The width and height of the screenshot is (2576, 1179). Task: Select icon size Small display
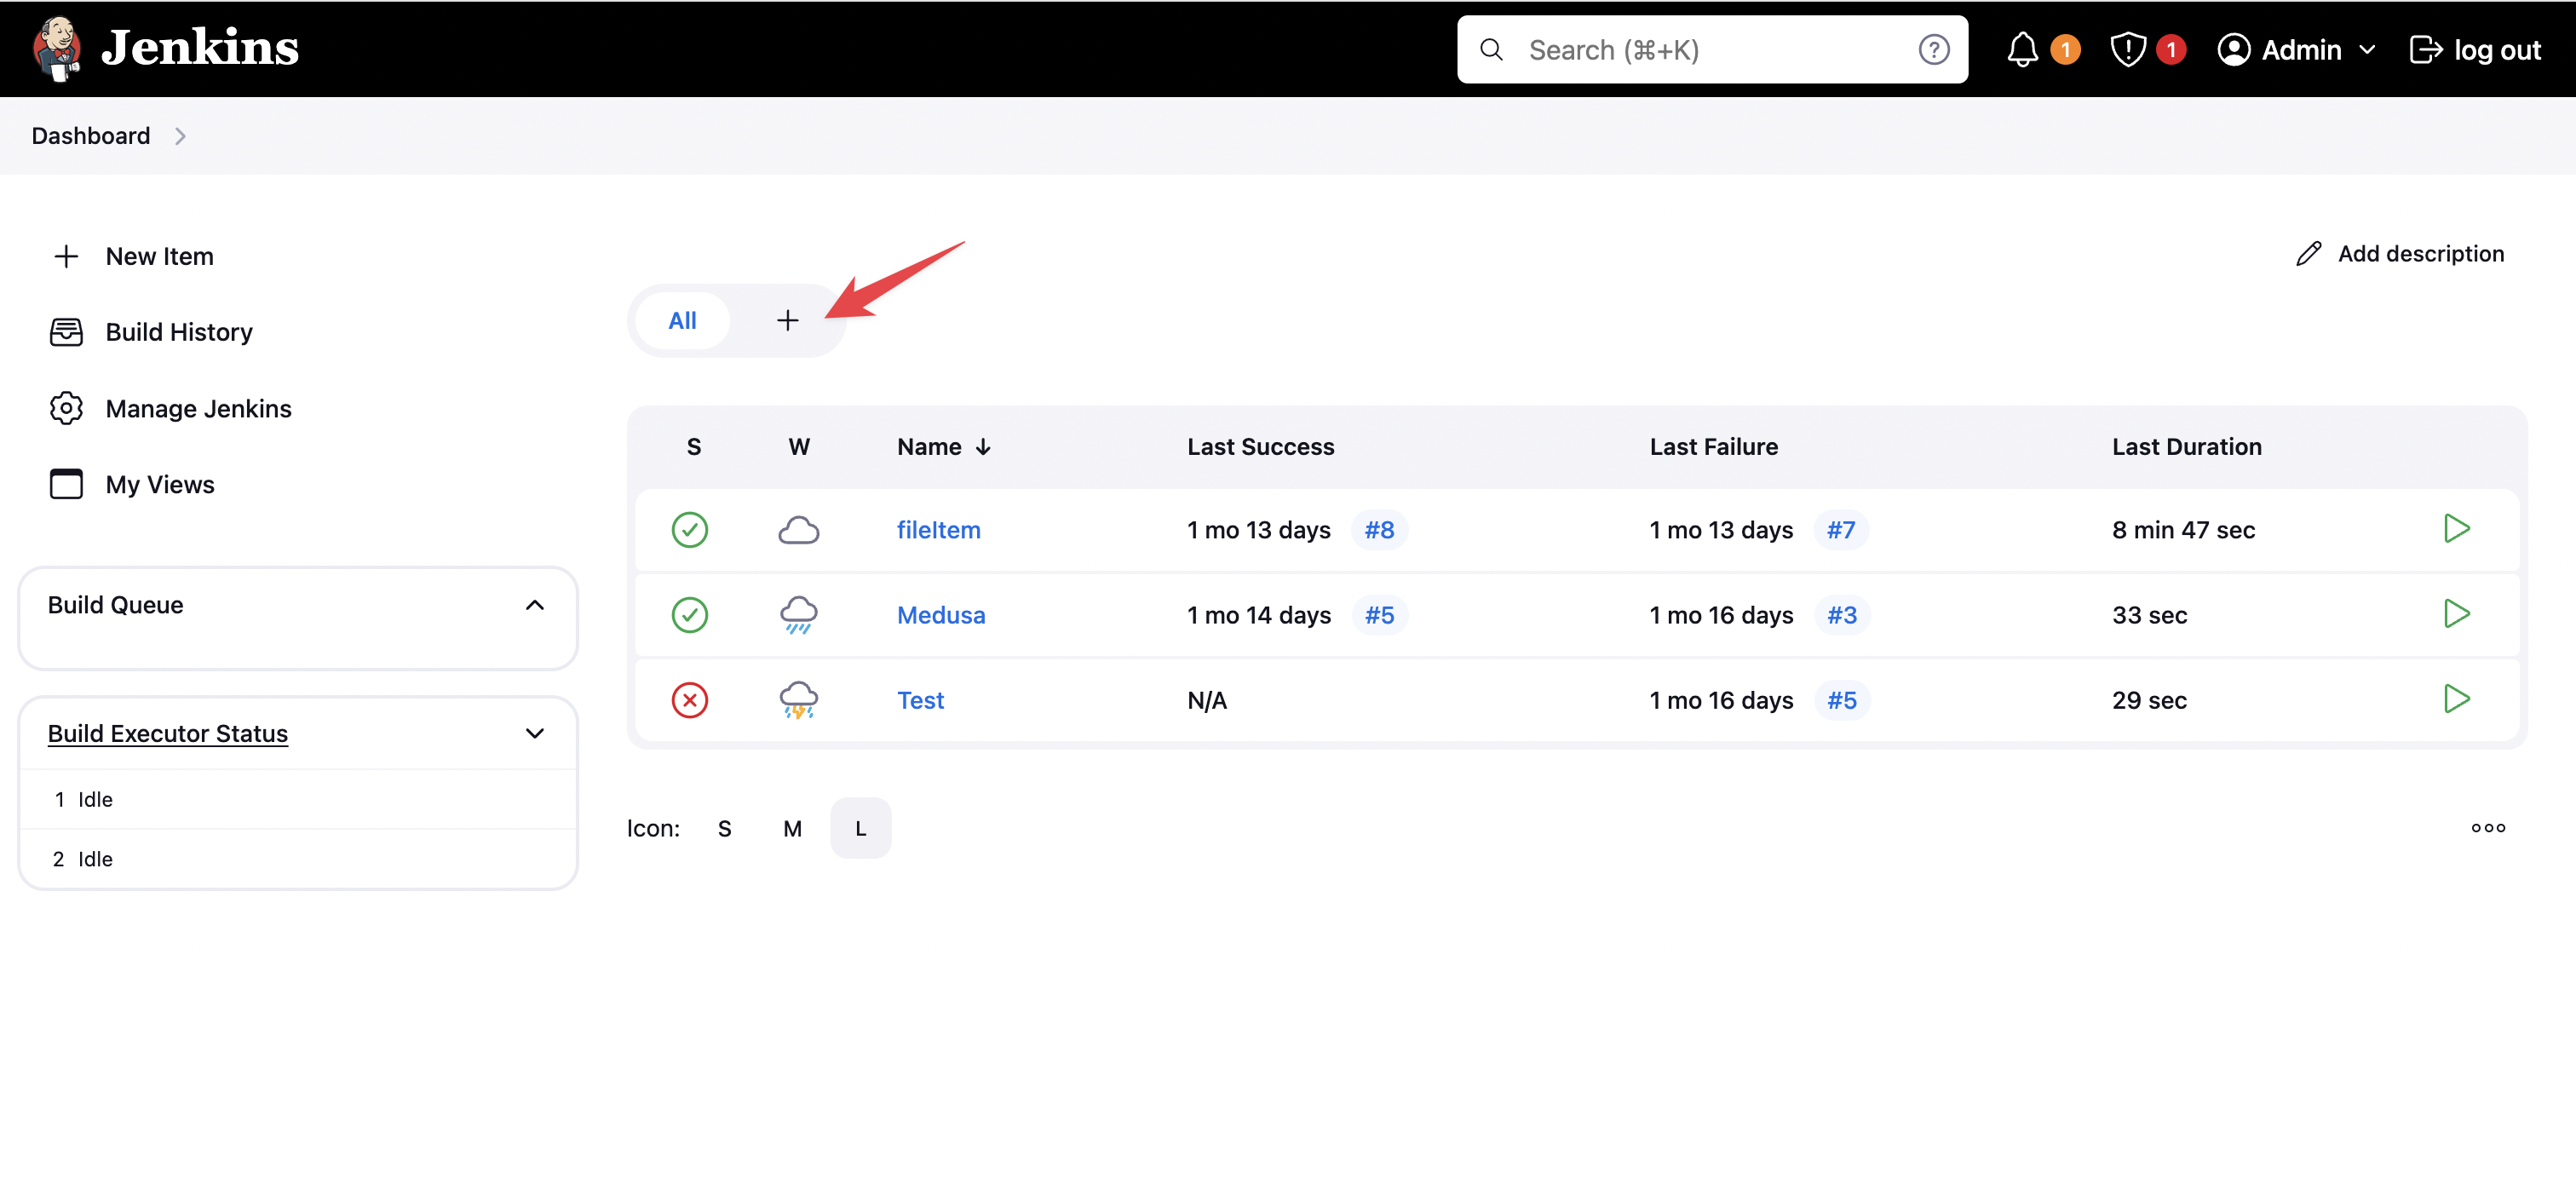724,827
